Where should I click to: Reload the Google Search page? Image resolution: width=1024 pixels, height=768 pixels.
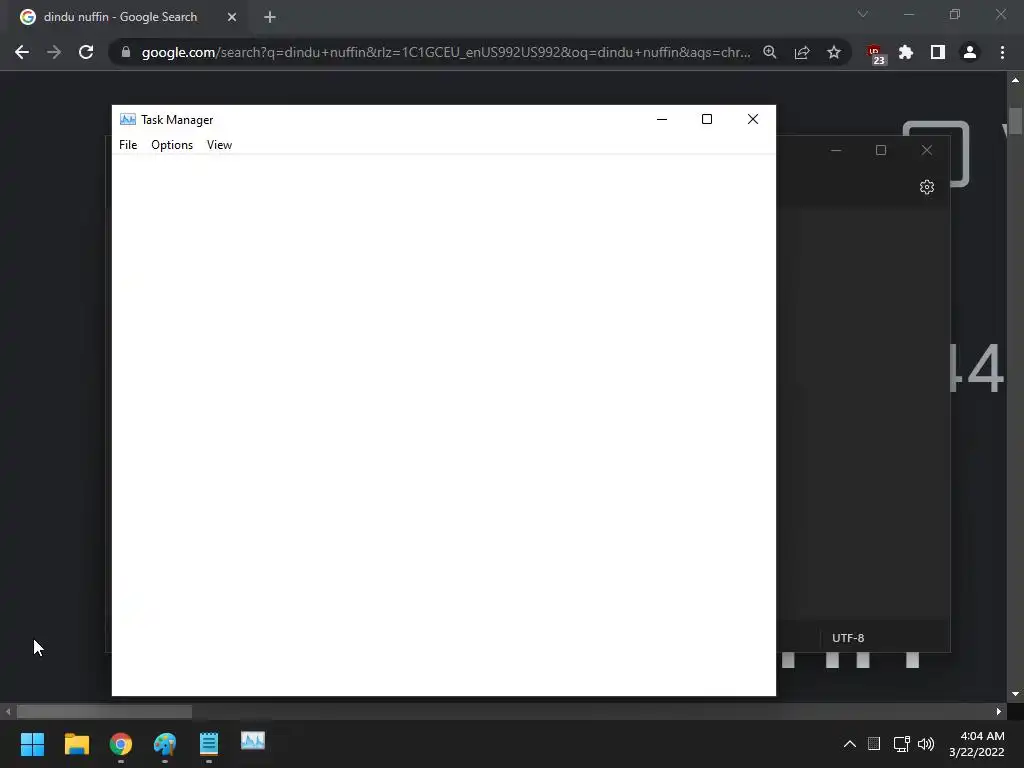(86, 52)
